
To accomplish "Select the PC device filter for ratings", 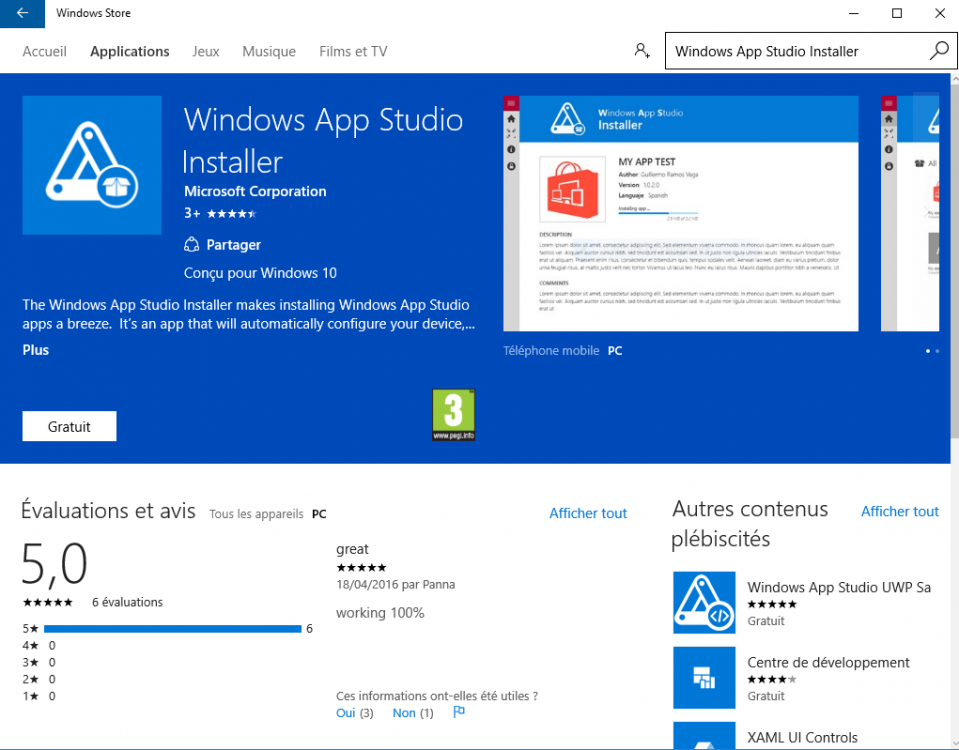I will 319,514.
